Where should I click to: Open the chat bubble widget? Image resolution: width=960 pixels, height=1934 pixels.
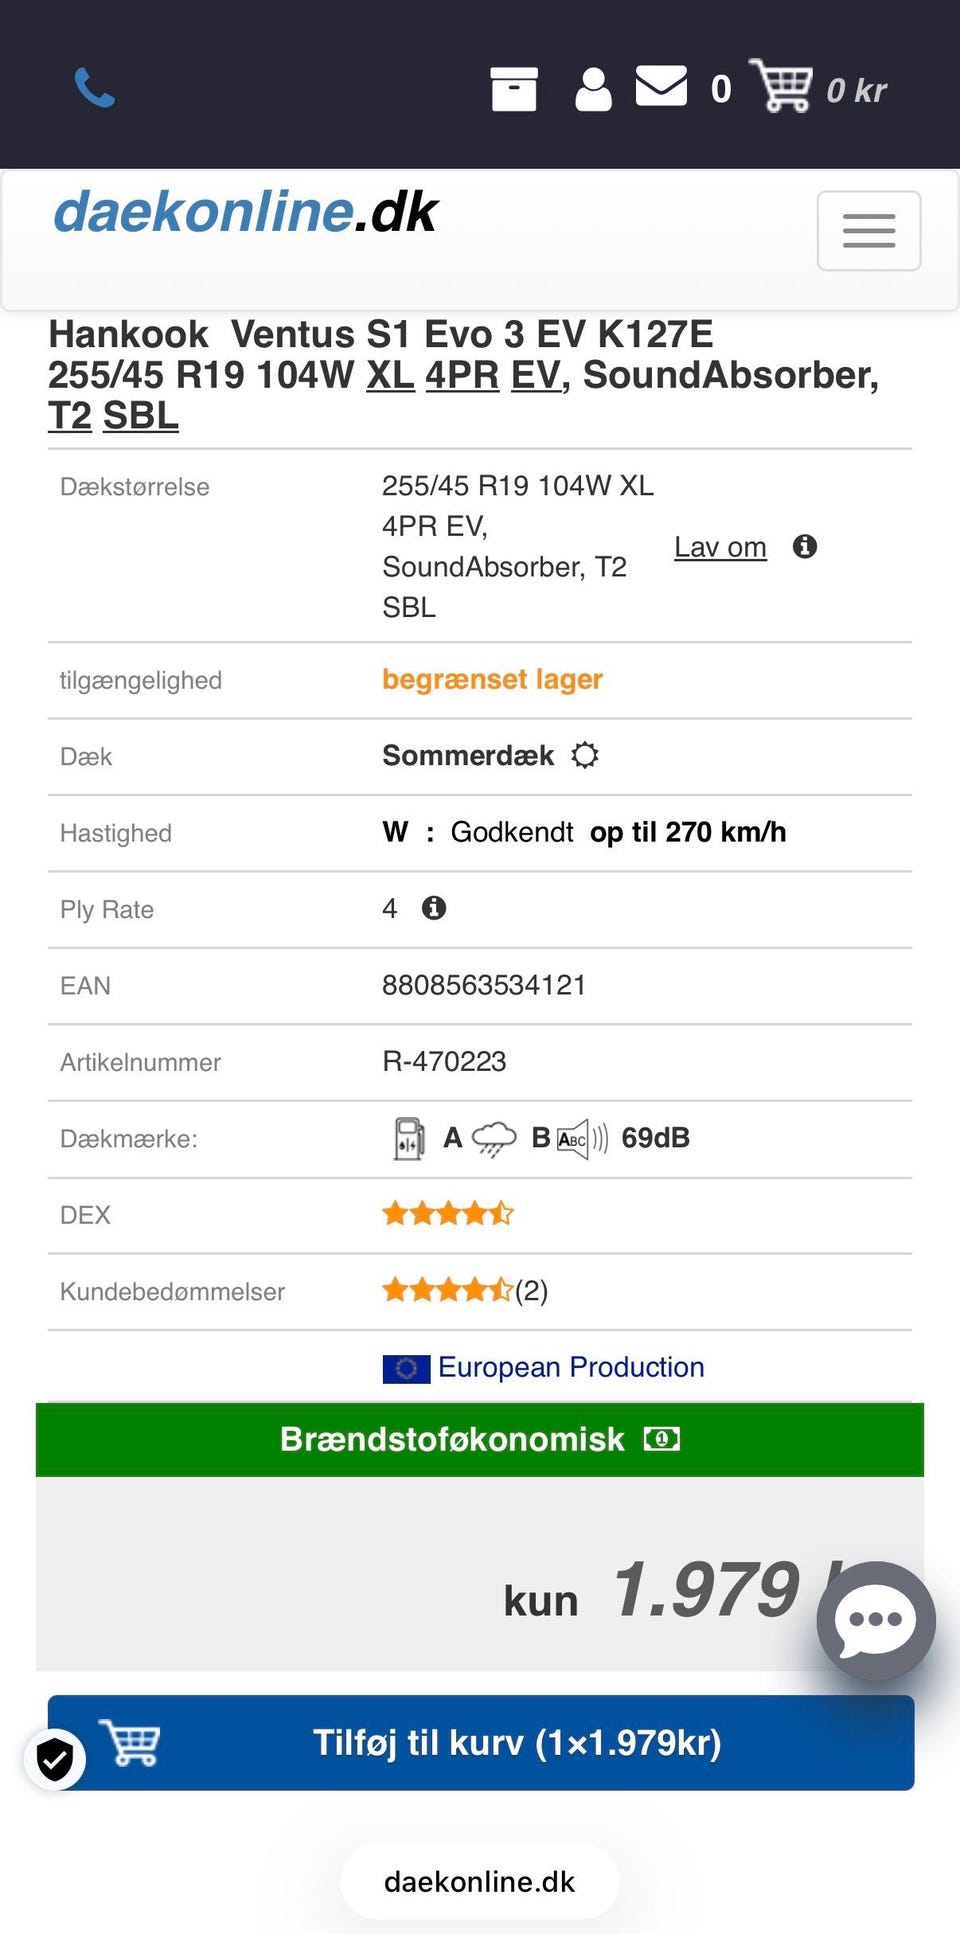click(875, 1620)
